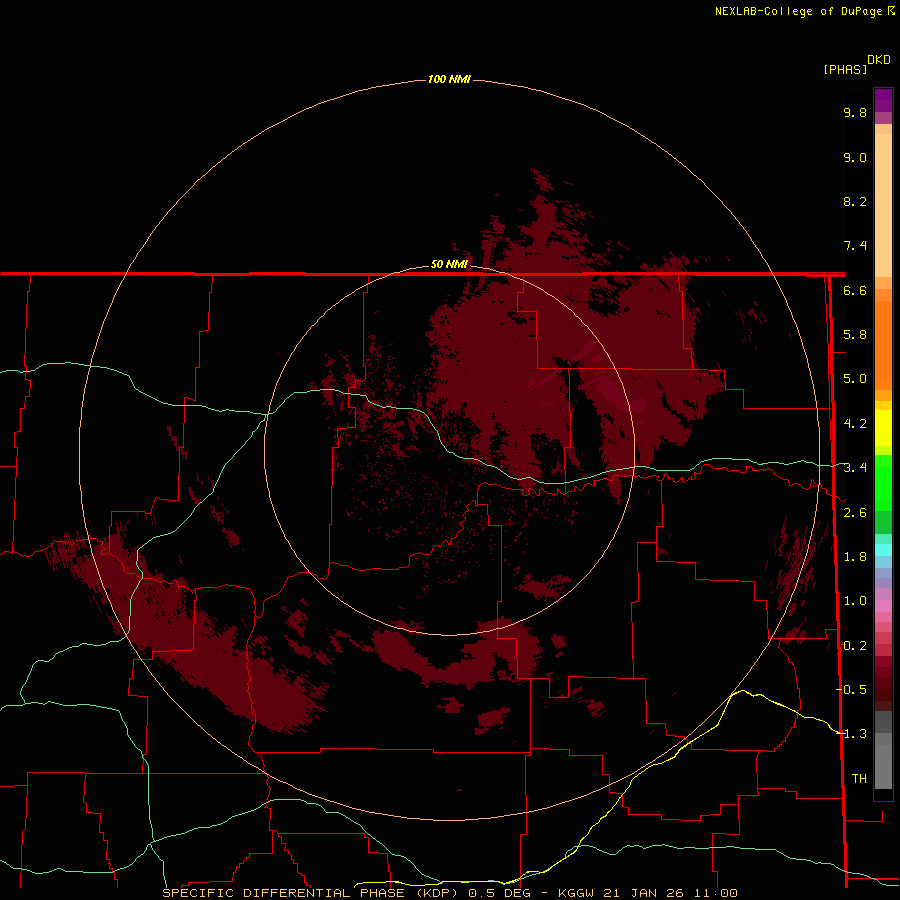This screenshot has height=900, width=900.
Task: Click the bright green segment of color bar
Action: [883, 482]
